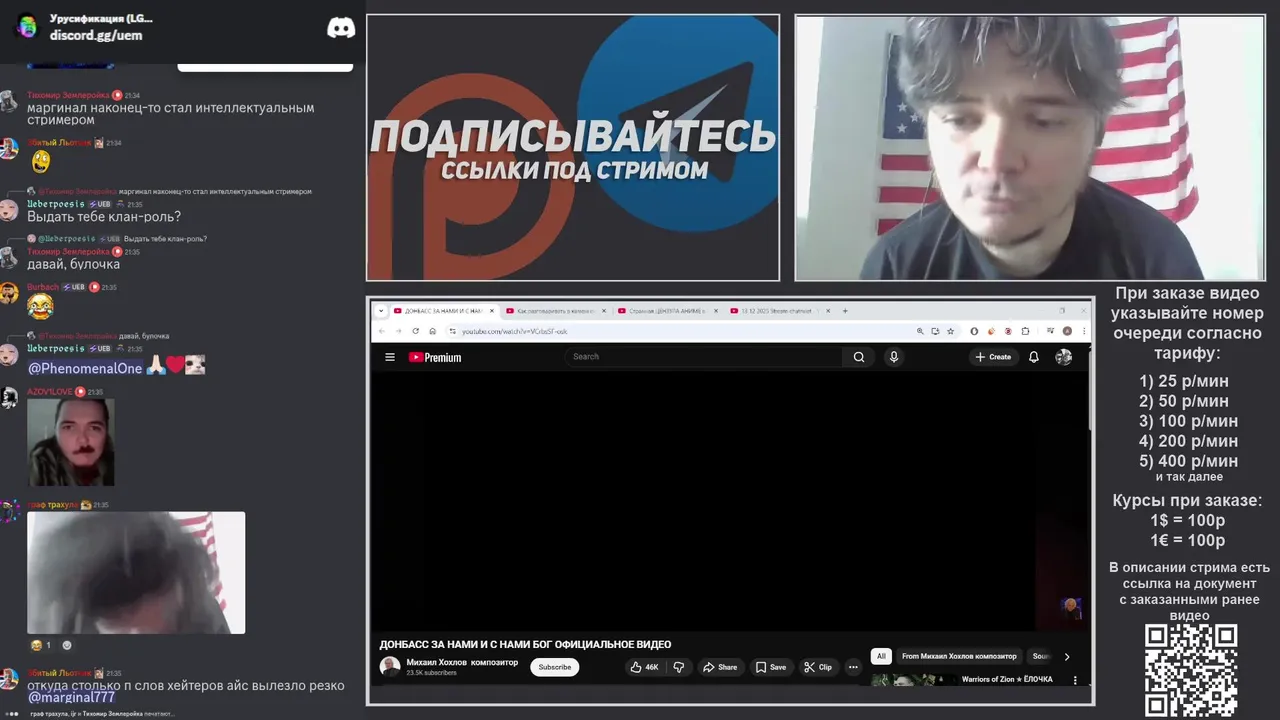Like the video with thumbs-up 46K
1280x720 pixels.
(645, 667)
